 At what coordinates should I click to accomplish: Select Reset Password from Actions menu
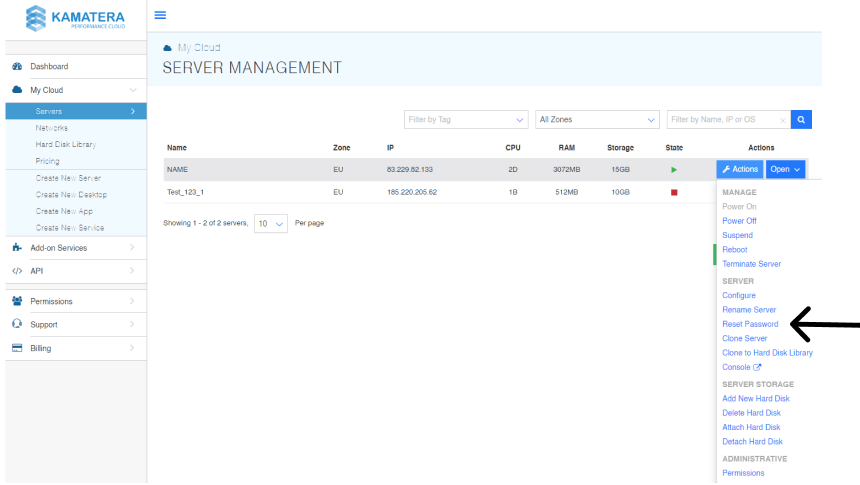coord(750,324)
